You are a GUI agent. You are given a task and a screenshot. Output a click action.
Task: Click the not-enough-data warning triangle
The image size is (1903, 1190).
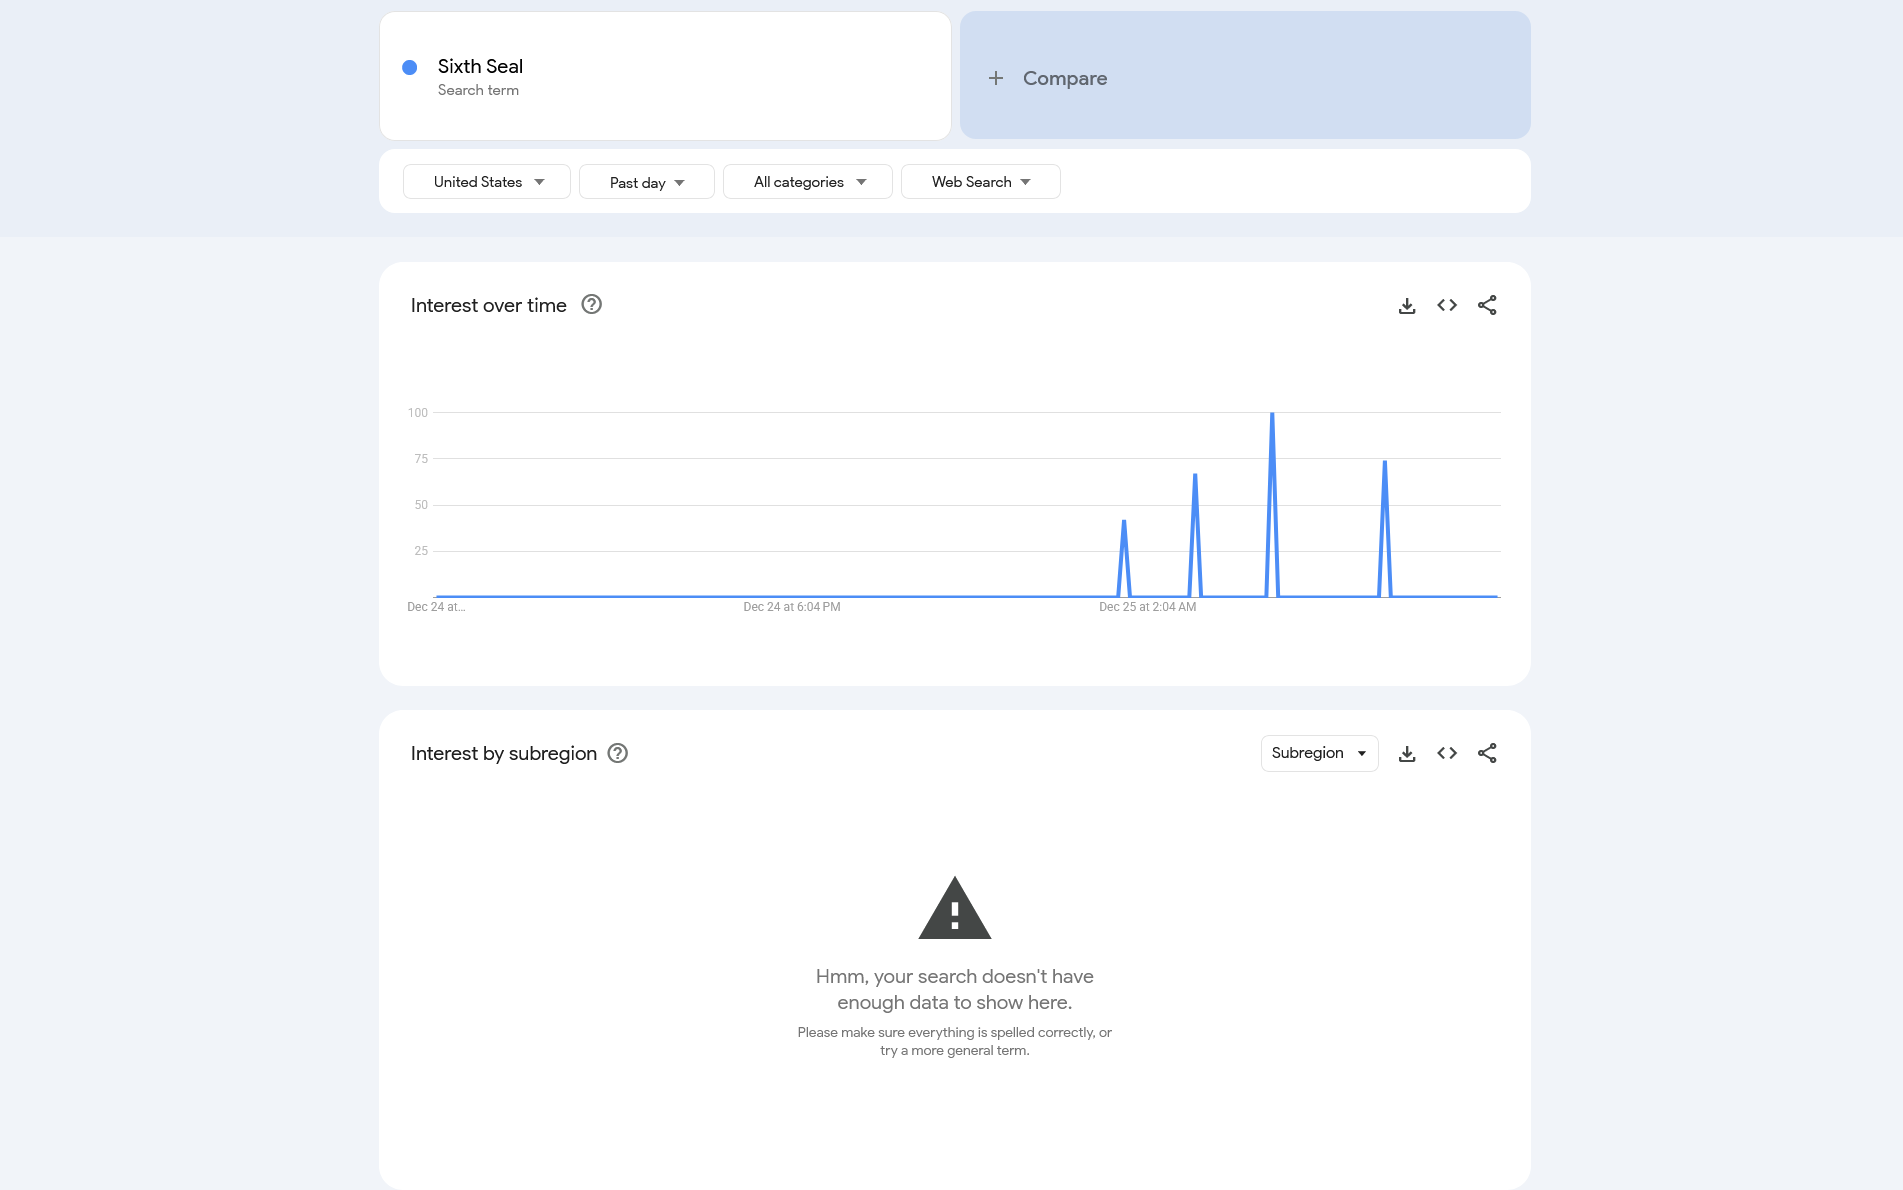[x=955, y=908]
